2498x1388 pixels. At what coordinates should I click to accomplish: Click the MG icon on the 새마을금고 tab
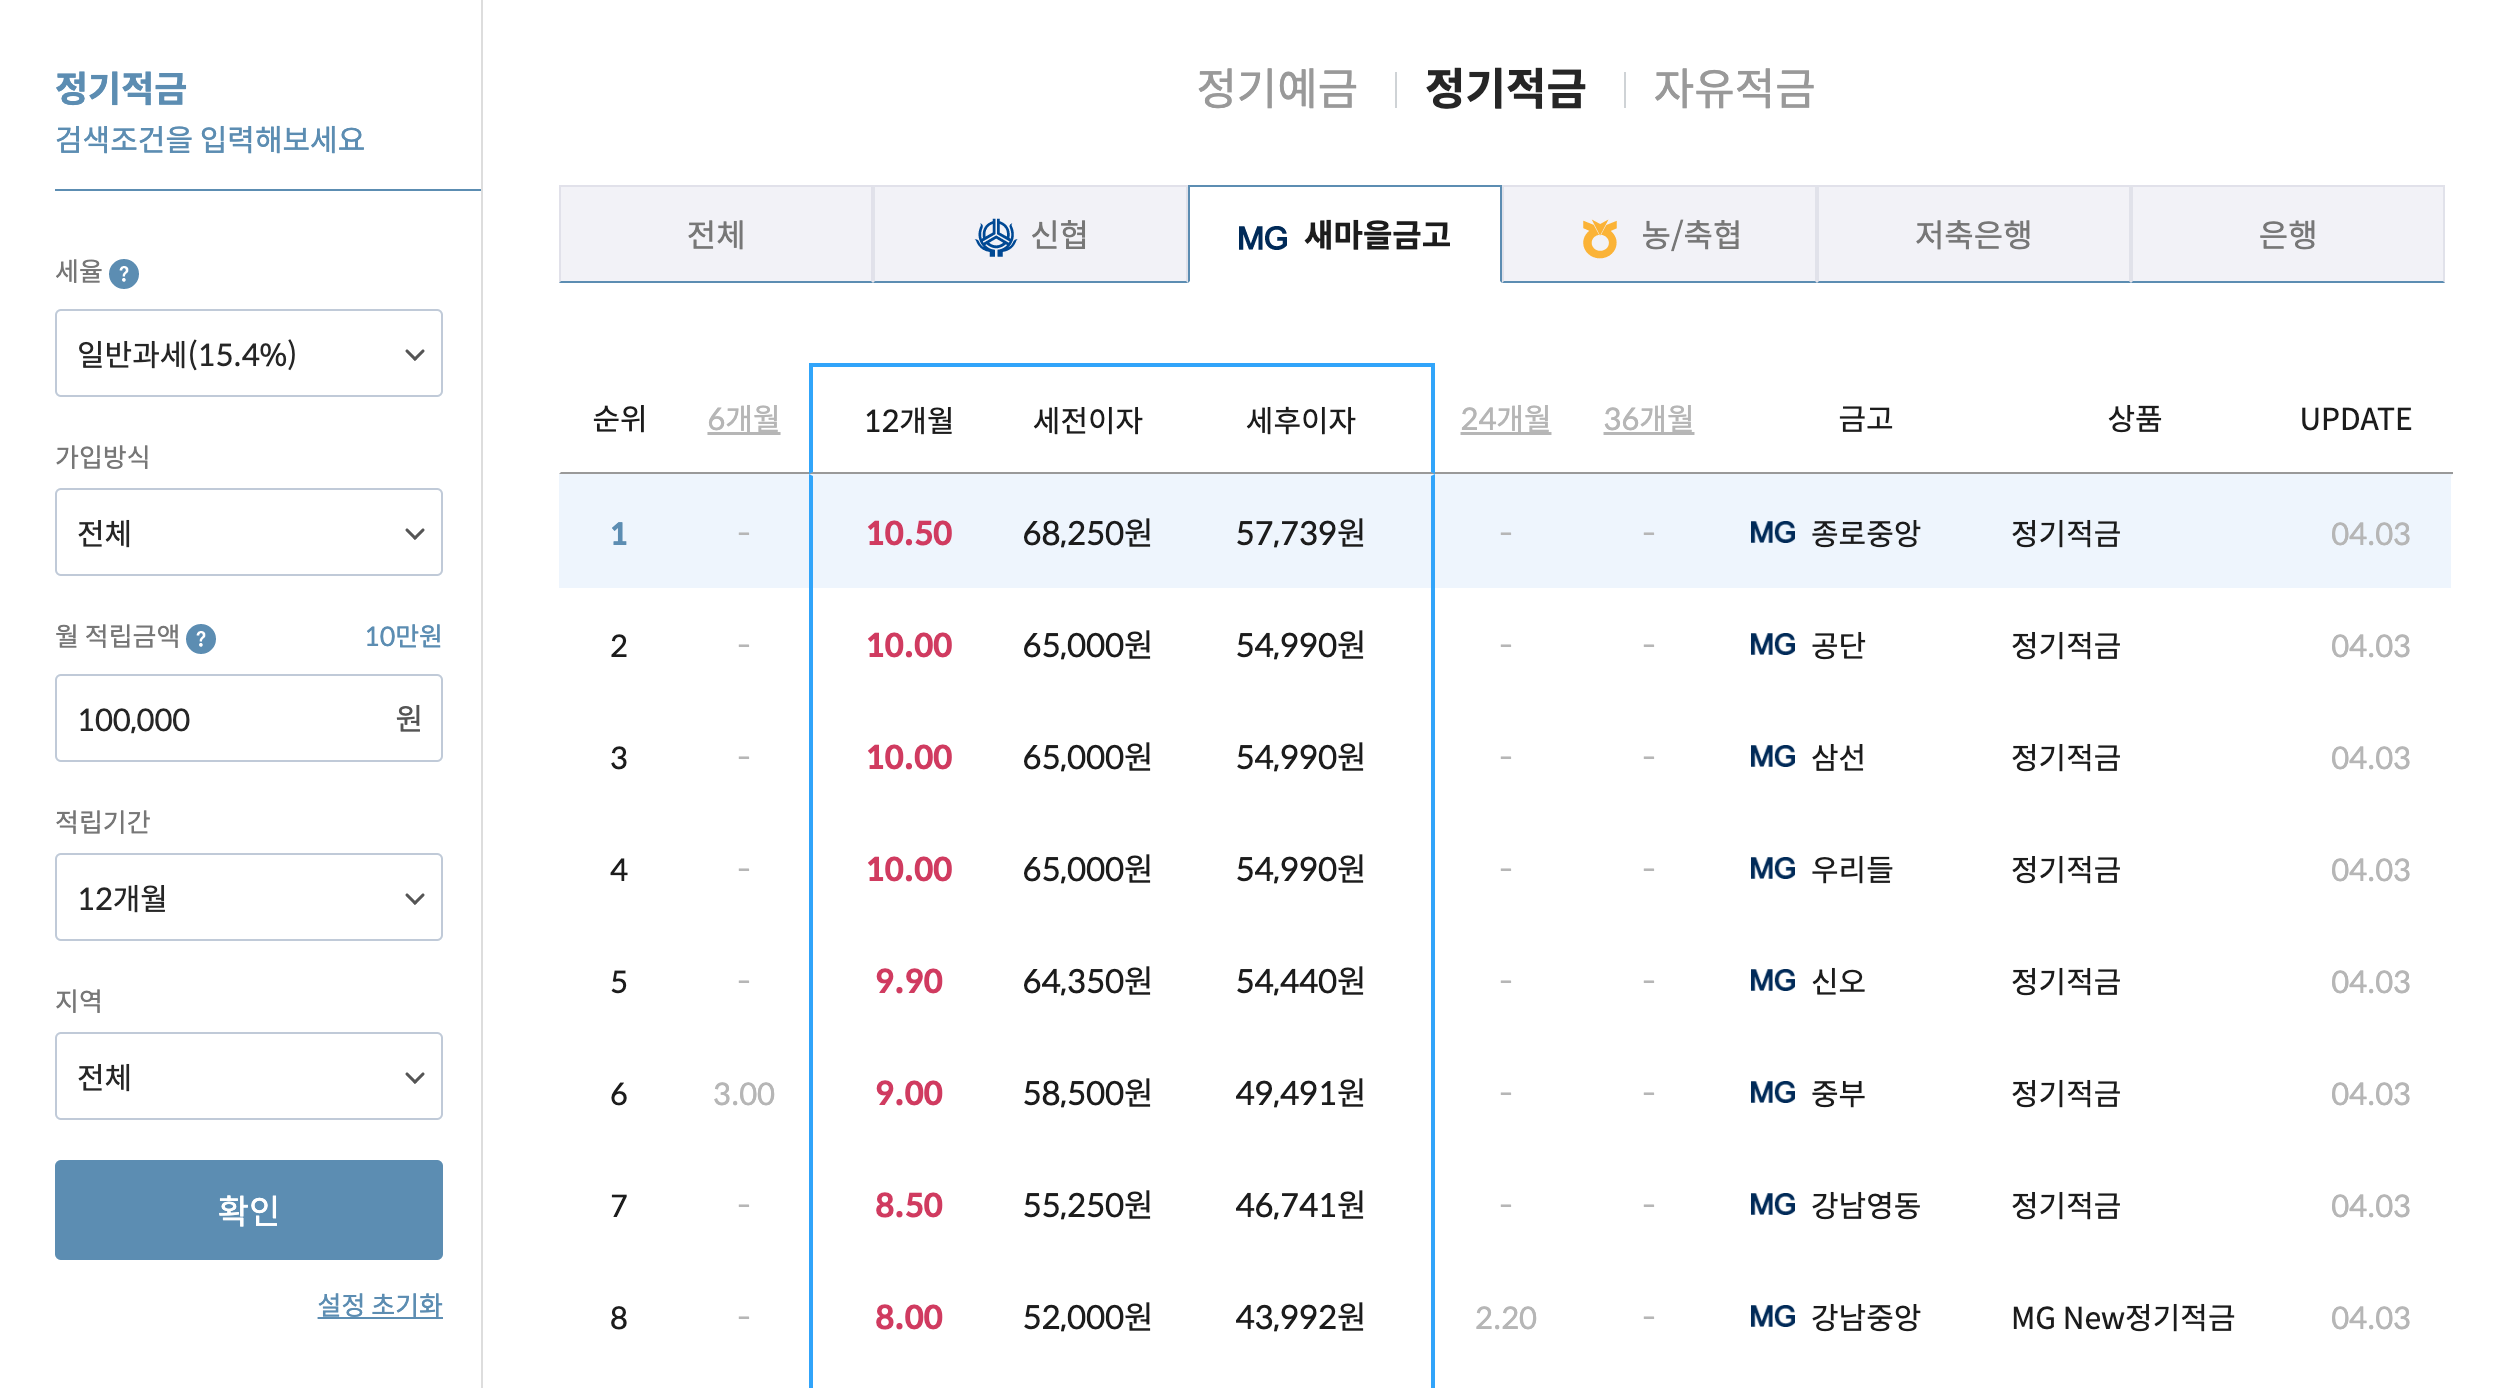1260,237
